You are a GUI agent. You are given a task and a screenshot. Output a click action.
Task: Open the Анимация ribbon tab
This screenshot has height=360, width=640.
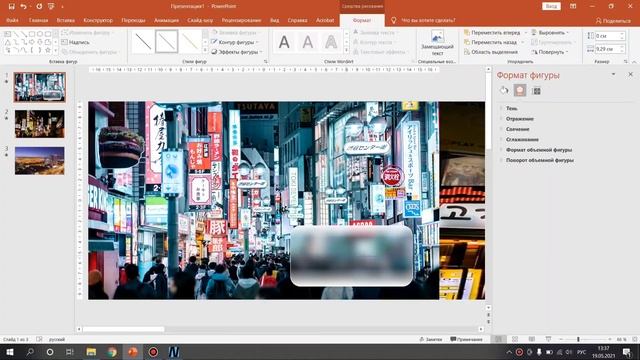166,20
